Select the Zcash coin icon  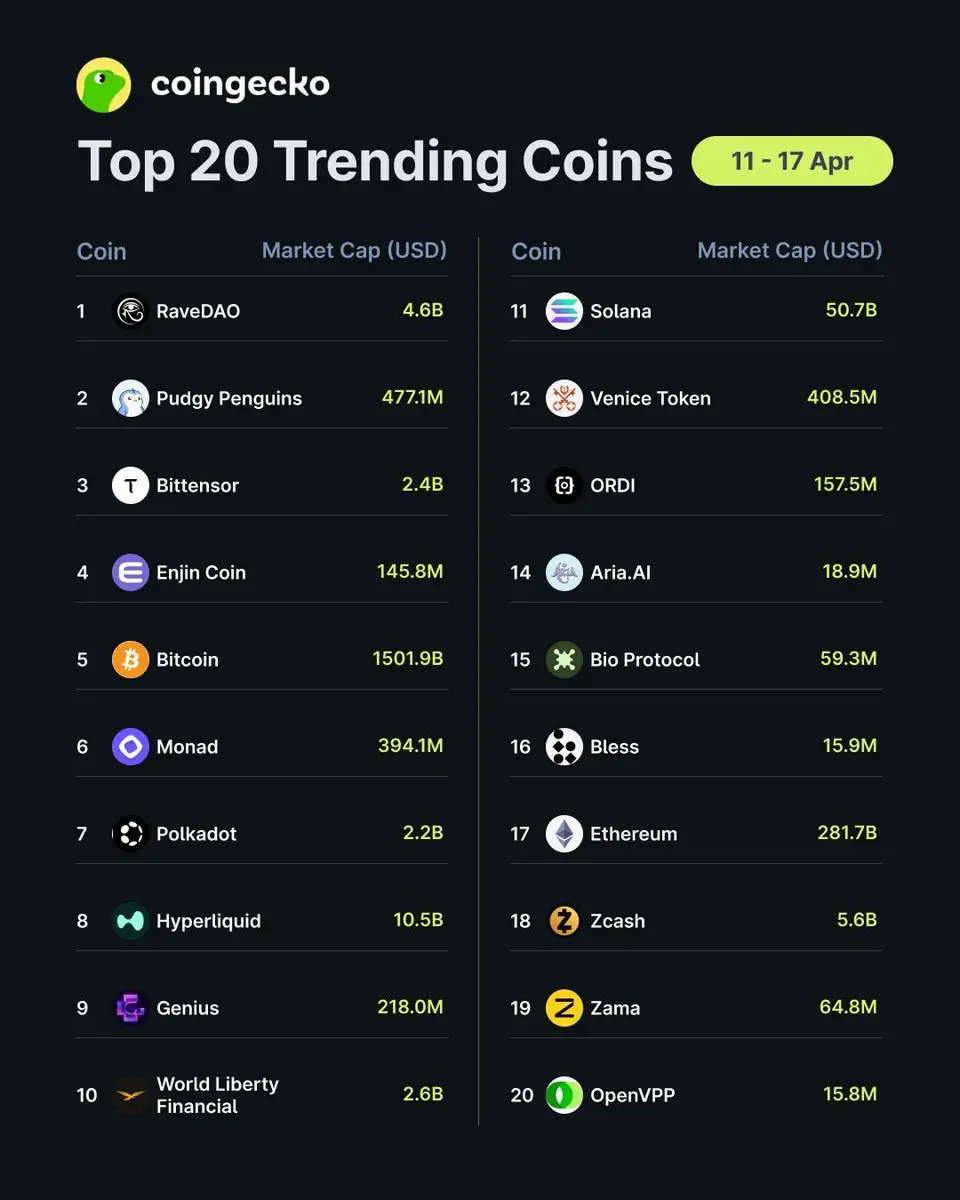(x=564, y=921)
